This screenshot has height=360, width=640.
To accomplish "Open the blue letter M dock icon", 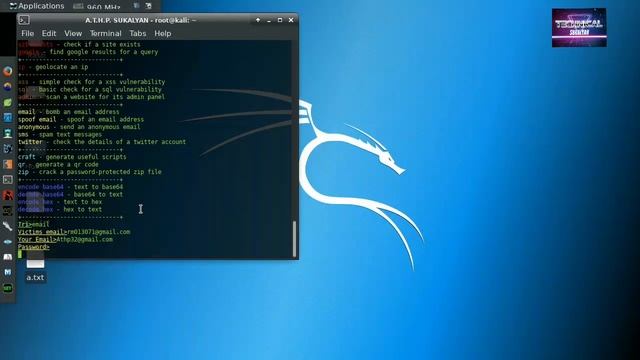I will point(7,272).
